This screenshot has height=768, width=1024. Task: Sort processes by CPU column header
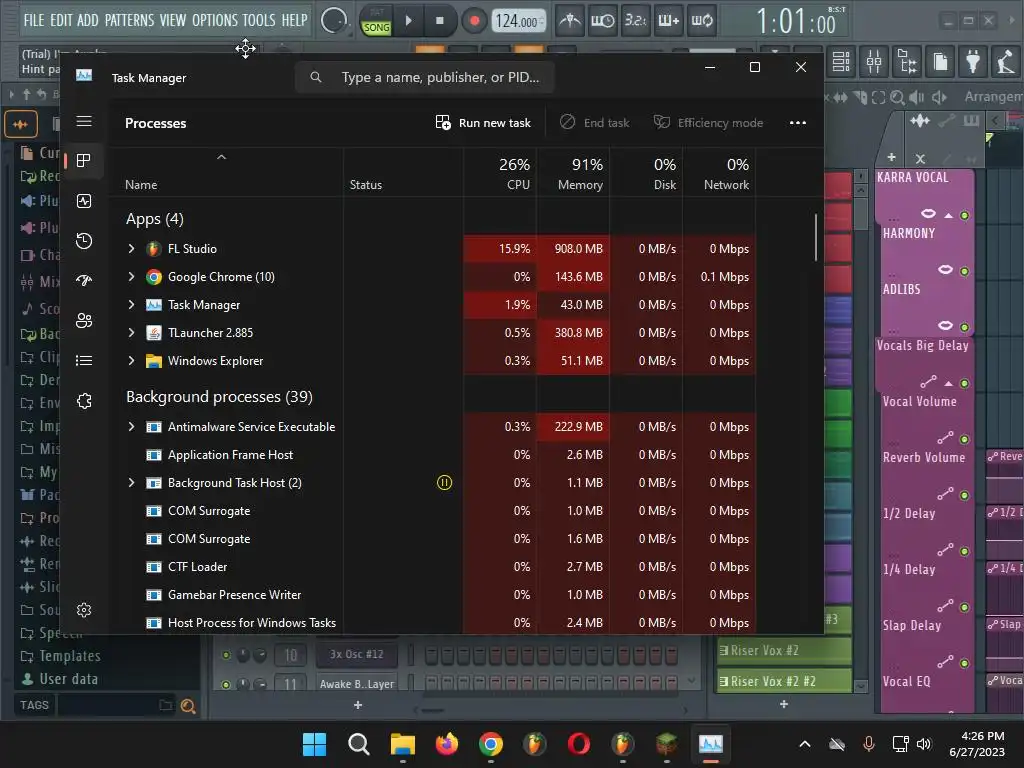tap(500, 174)
